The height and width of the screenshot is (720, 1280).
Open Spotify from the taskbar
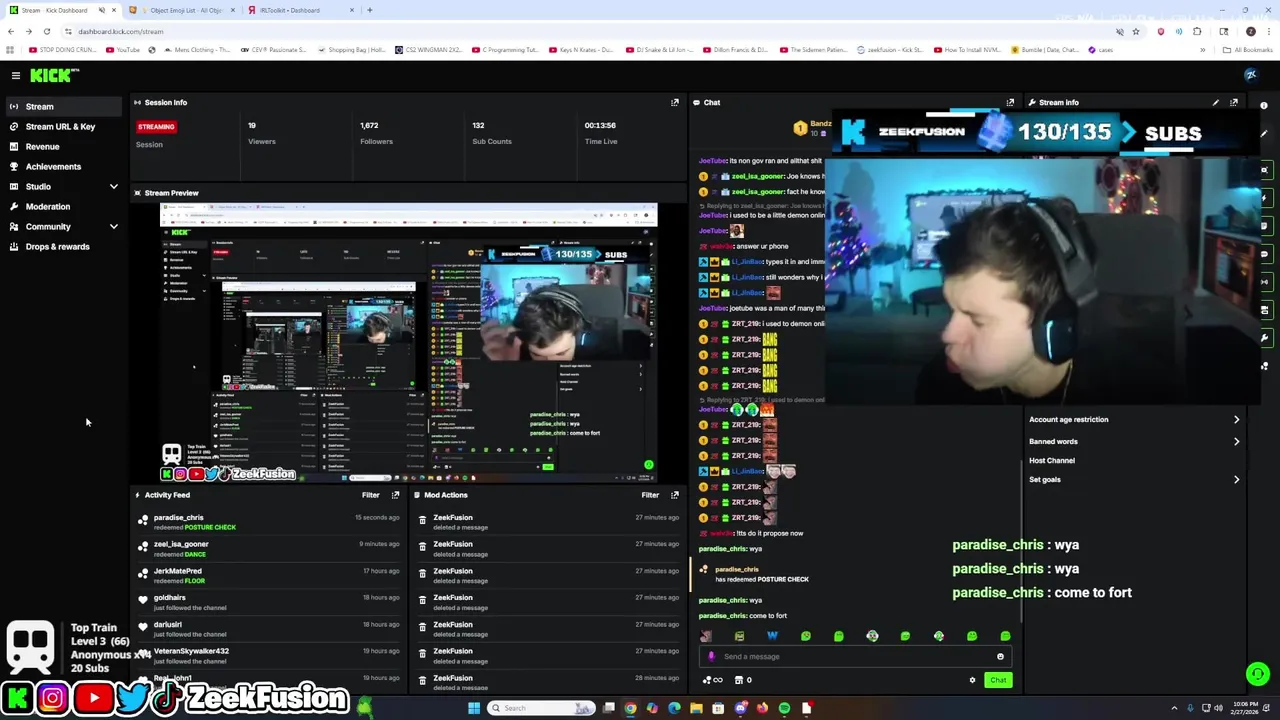(784, 708)
